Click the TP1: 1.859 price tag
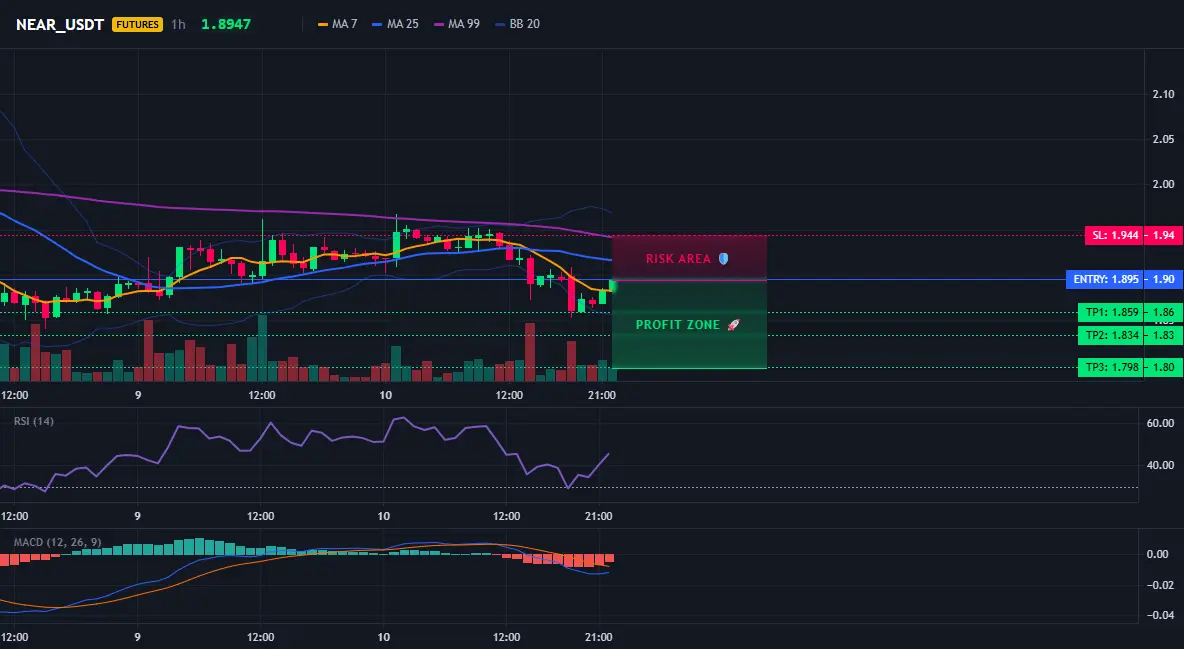Viewport: 1184px width, 649px height. point(1110,312)
